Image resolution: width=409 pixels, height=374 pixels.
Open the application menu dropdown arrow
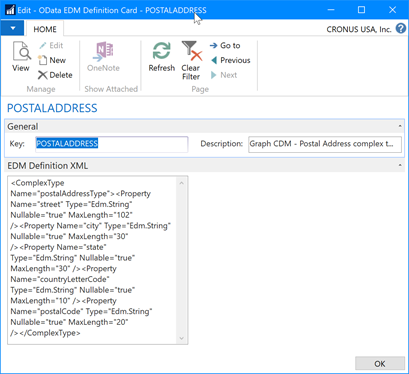click(x=12, y=28)
